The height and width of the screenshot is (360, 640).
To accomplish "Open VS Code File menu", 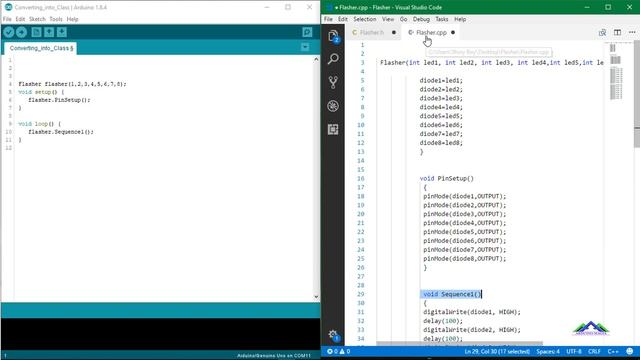I will tap(328, 19).
